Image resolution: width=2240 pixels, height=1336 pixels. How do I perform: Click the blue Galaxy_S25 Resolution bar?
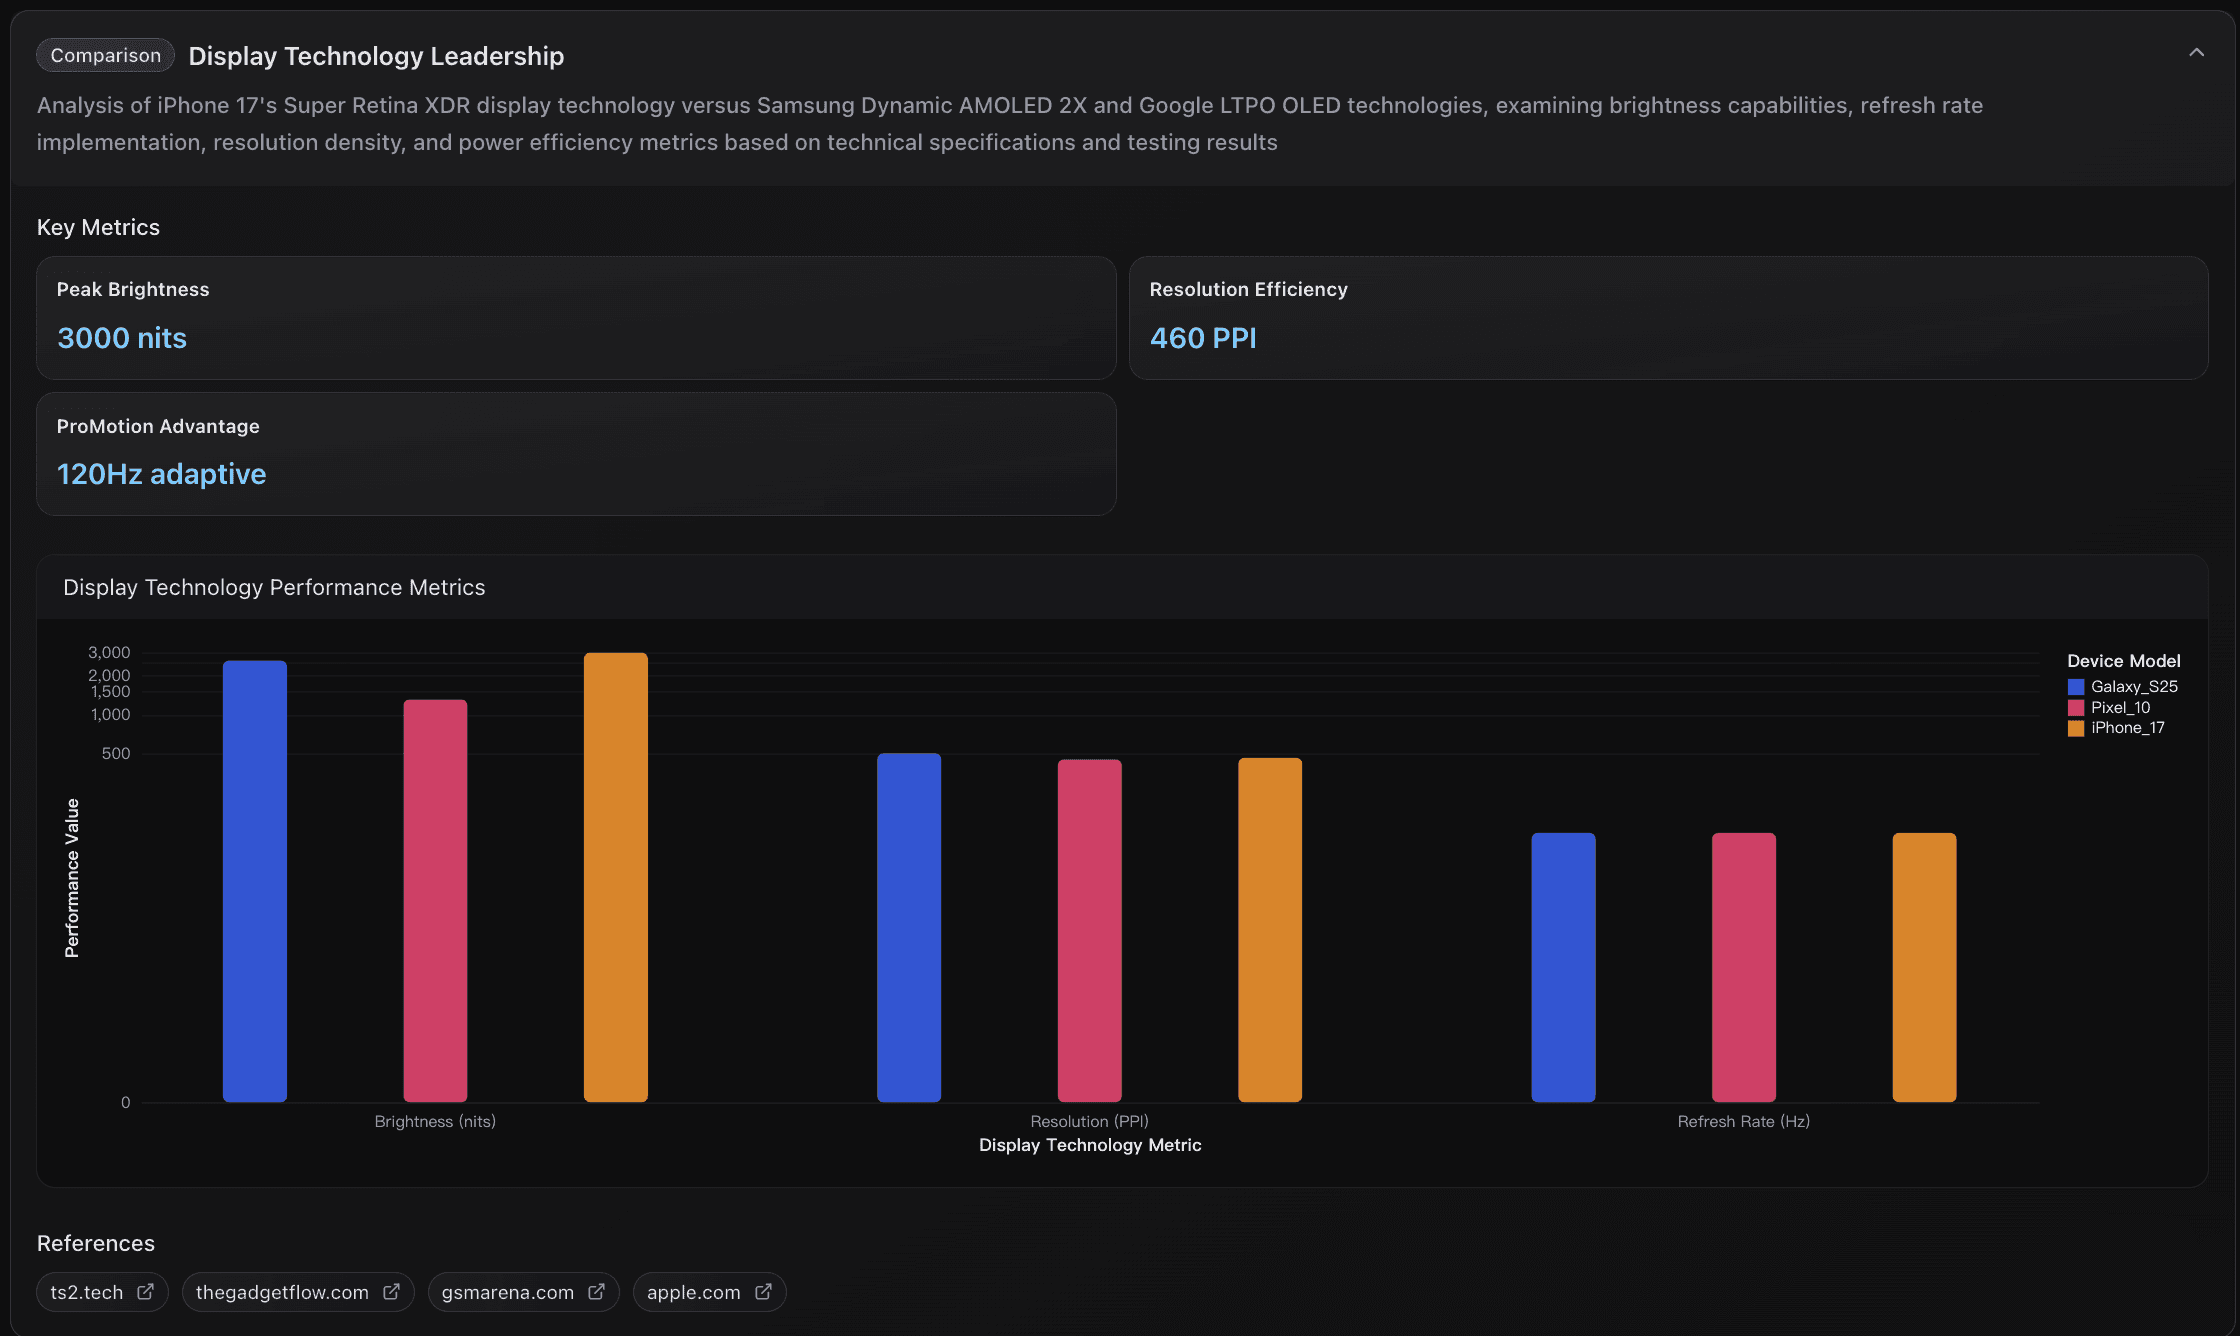(x=909, y=927)
